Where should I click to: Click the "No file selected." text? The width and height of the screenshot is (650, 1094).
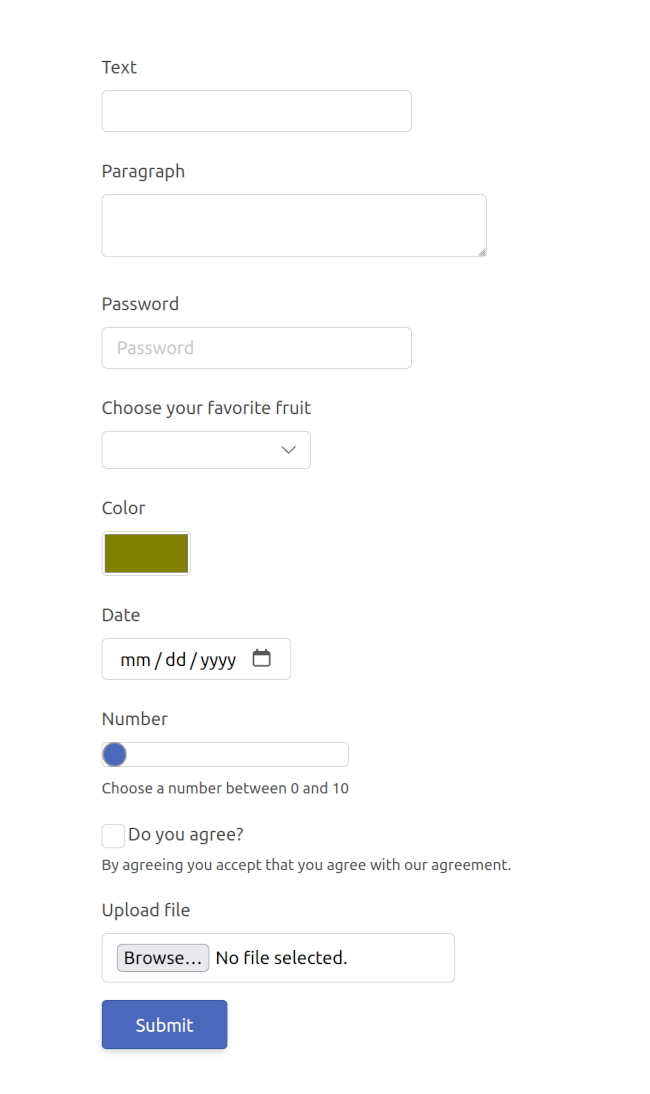click(x=281, y=958)
